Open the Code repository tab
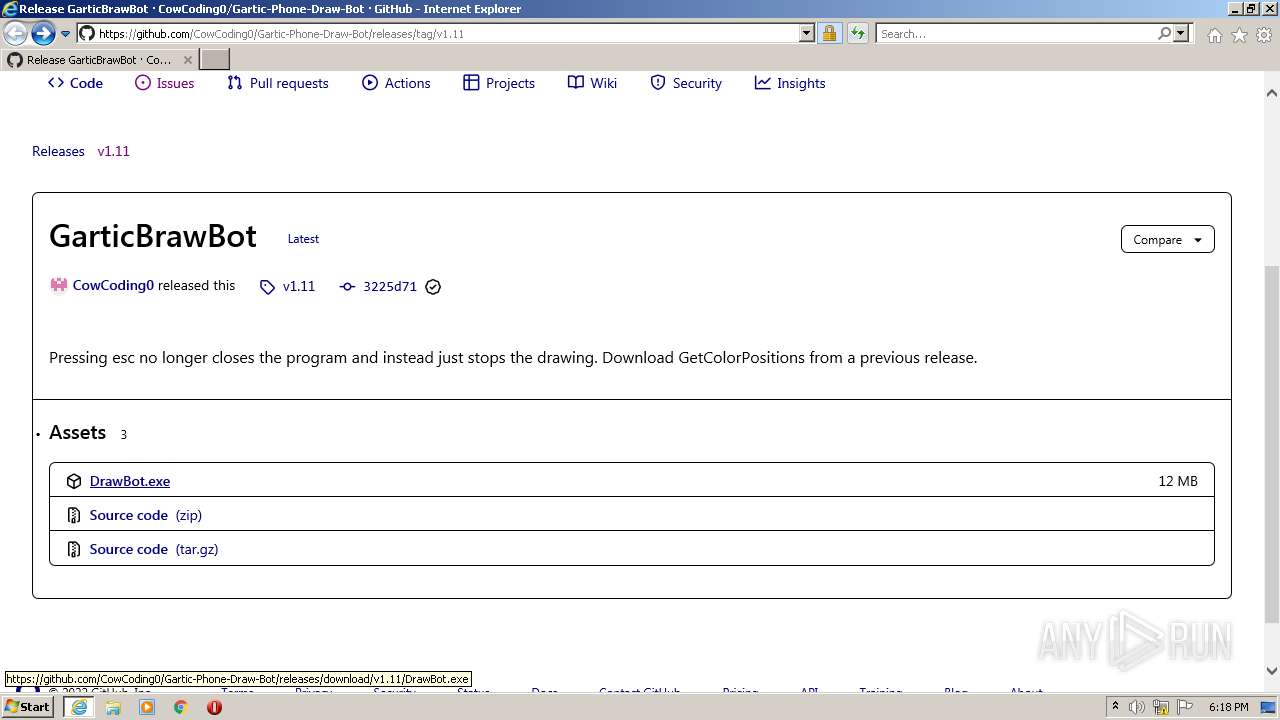 75,83
